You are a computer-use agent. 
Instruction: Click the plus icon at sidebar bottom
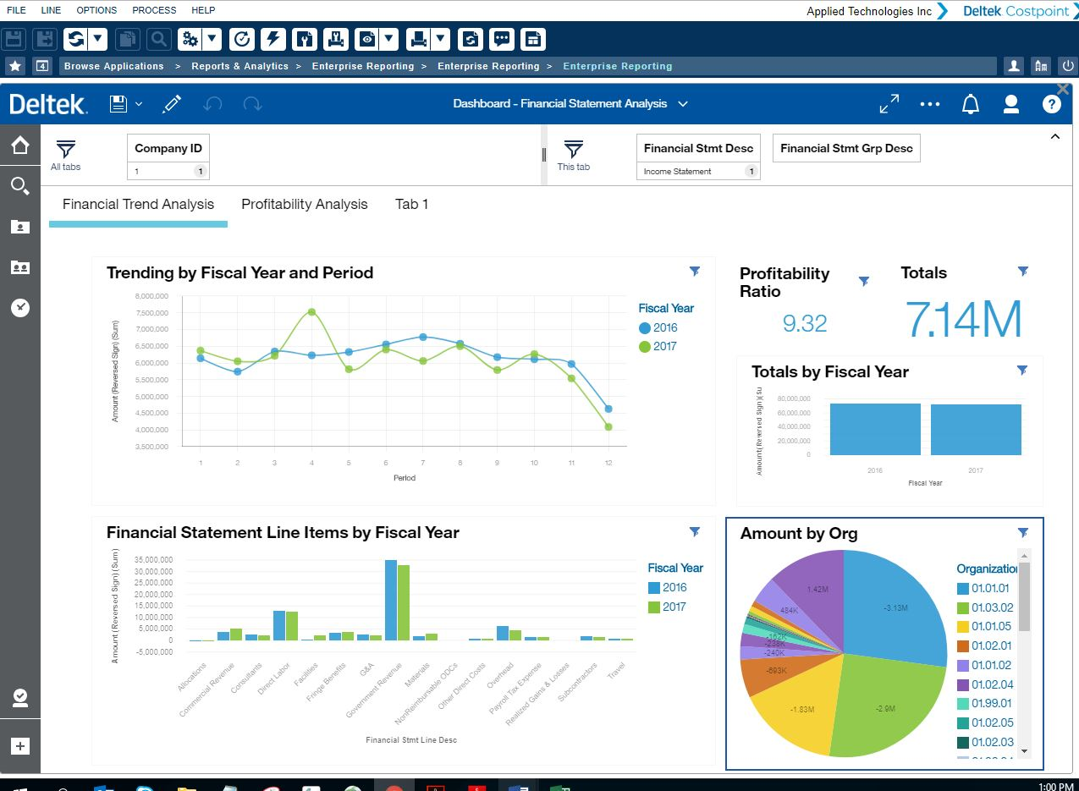click(20, 746)
